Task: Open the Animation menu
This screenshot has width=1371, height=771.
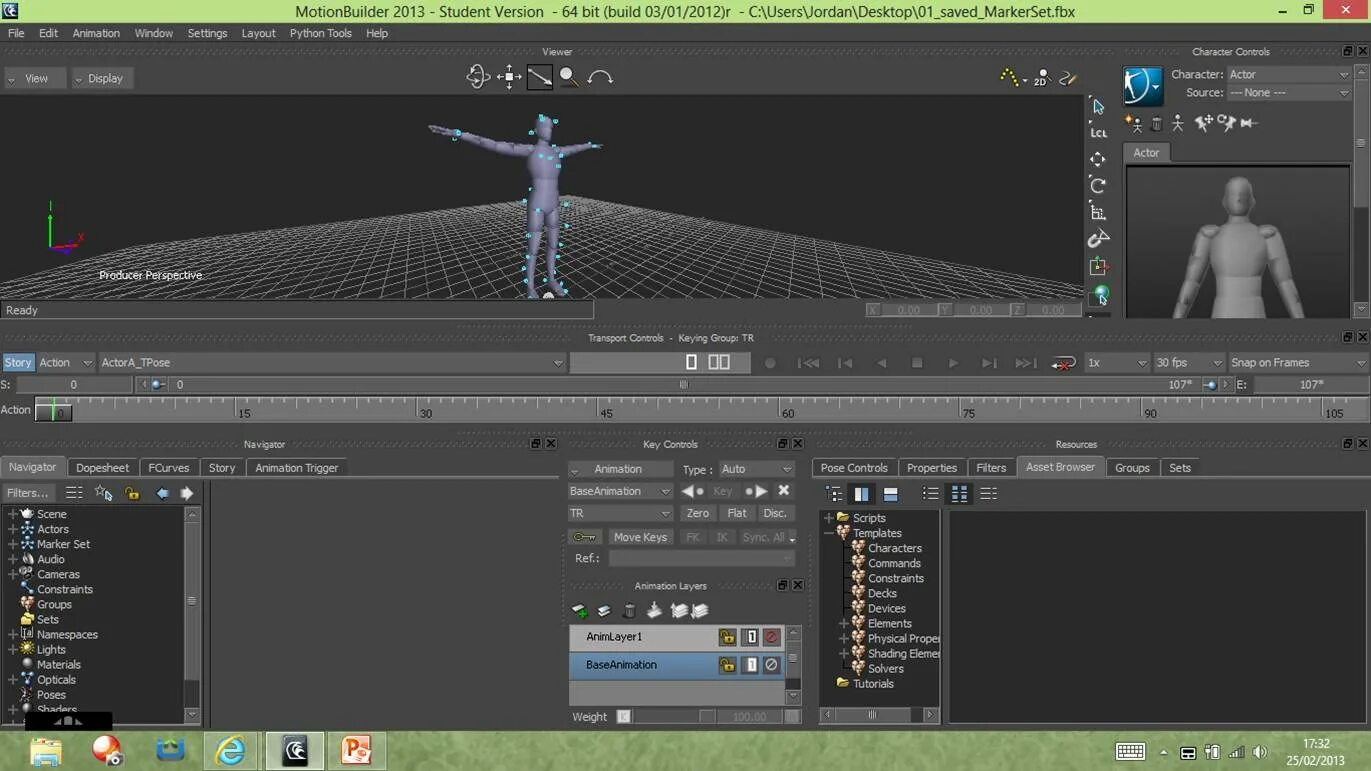Action: pos(96,33)
